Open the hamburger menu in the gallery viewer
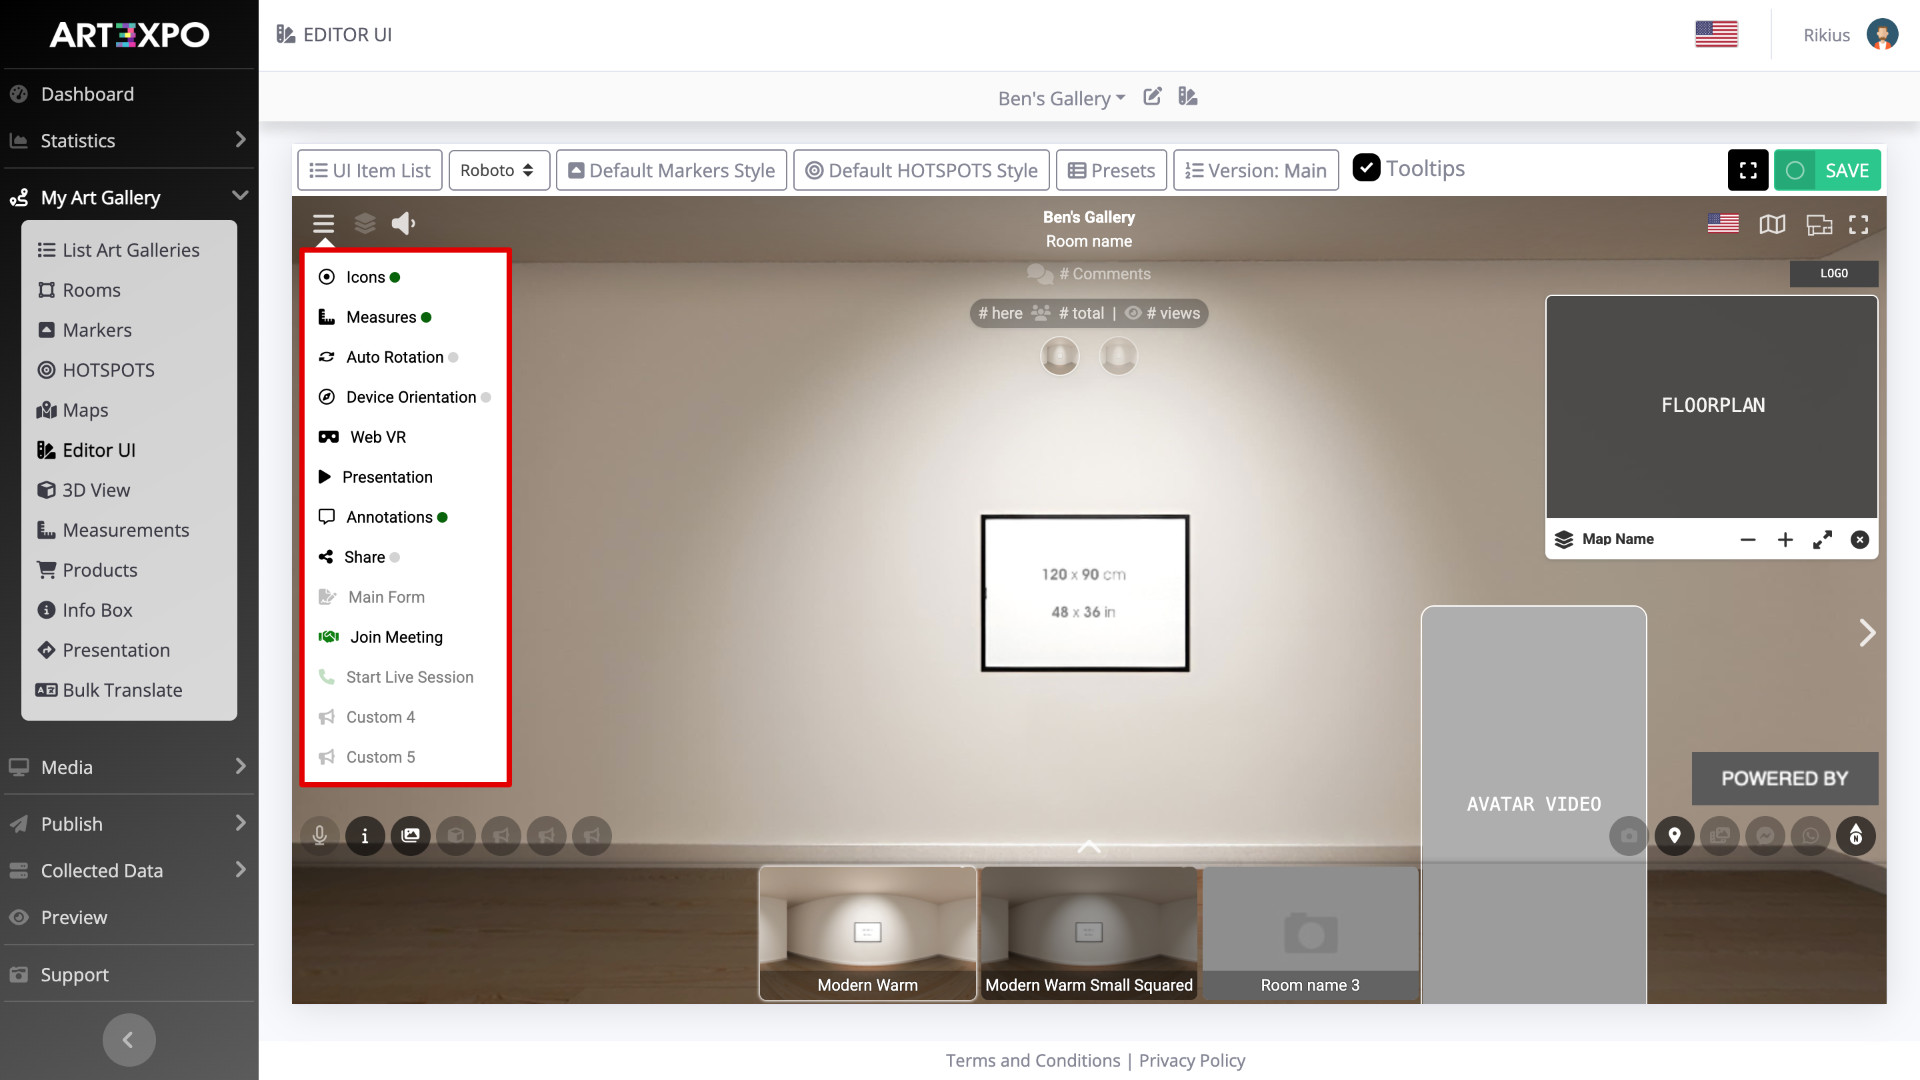The image size is (1920, 1080). (323, 223)
